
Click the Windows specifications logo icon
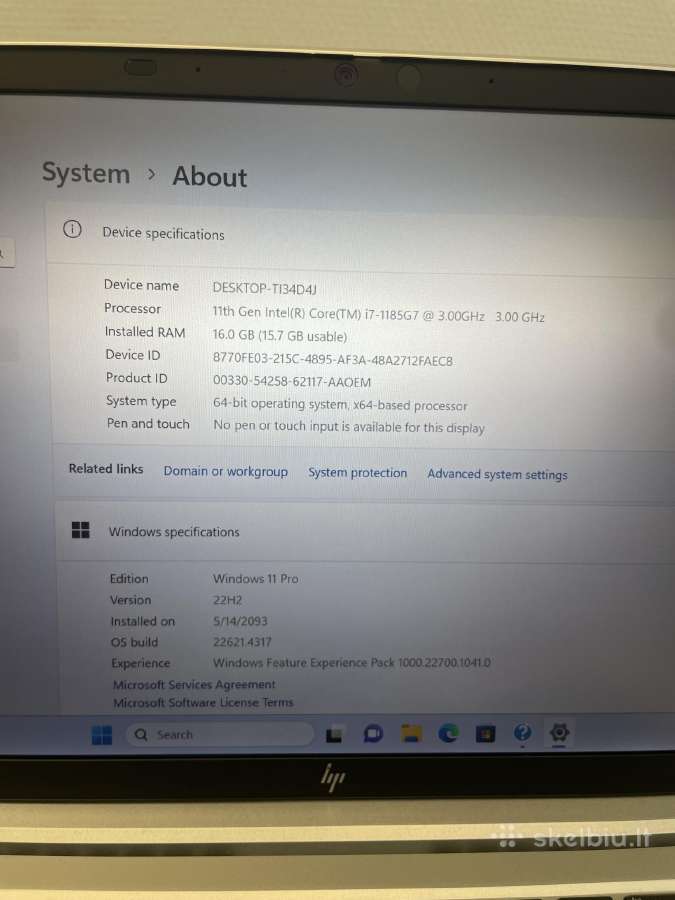pyautogui.click(x=81, y=530)
